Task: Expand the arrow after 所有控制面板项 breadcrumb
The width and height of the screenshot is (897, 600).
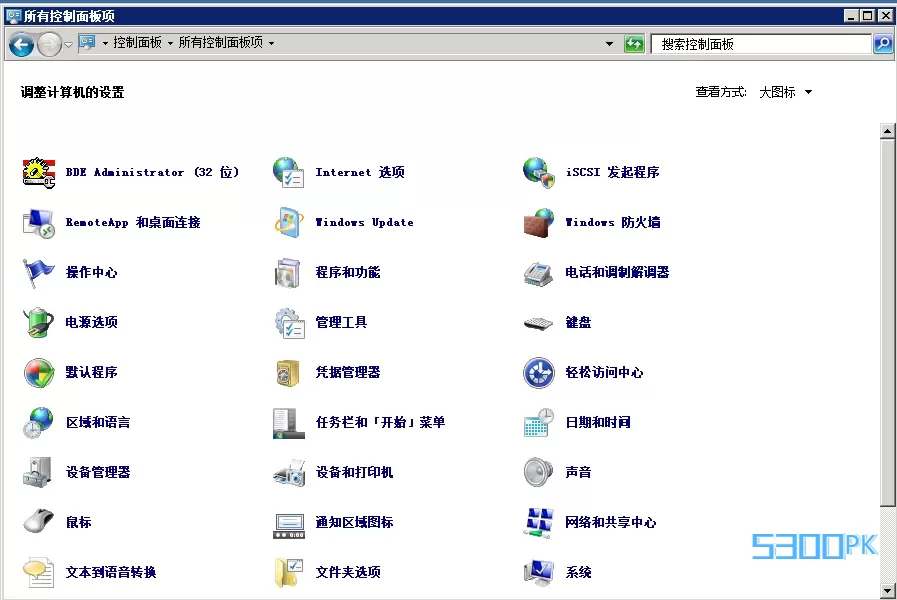Action: point(271,43)
